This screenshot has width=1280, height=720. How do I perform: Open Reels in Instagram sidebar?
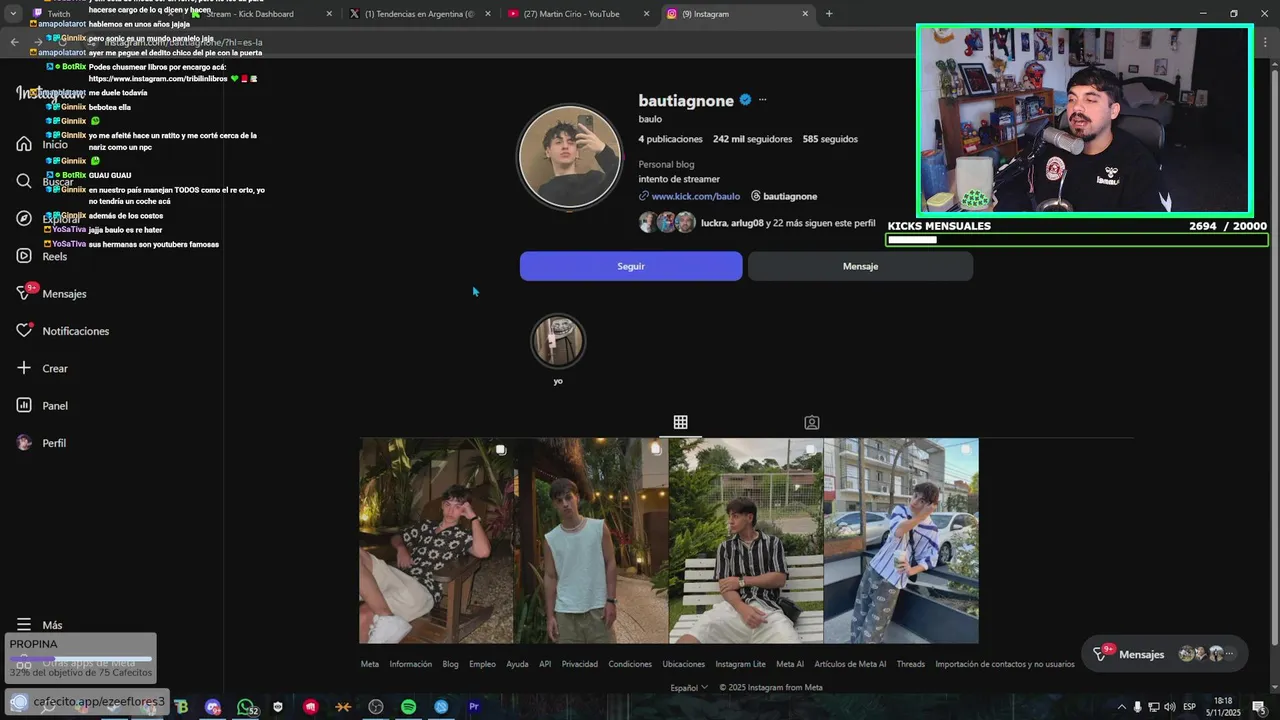point(42,256)
